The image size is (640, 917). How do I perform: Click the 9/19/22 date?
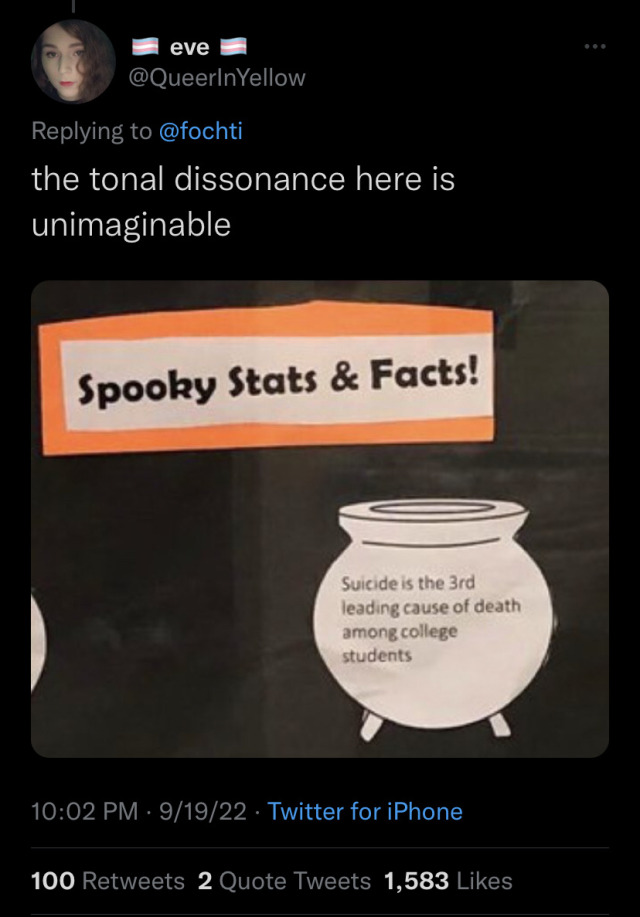pos(202,811)
